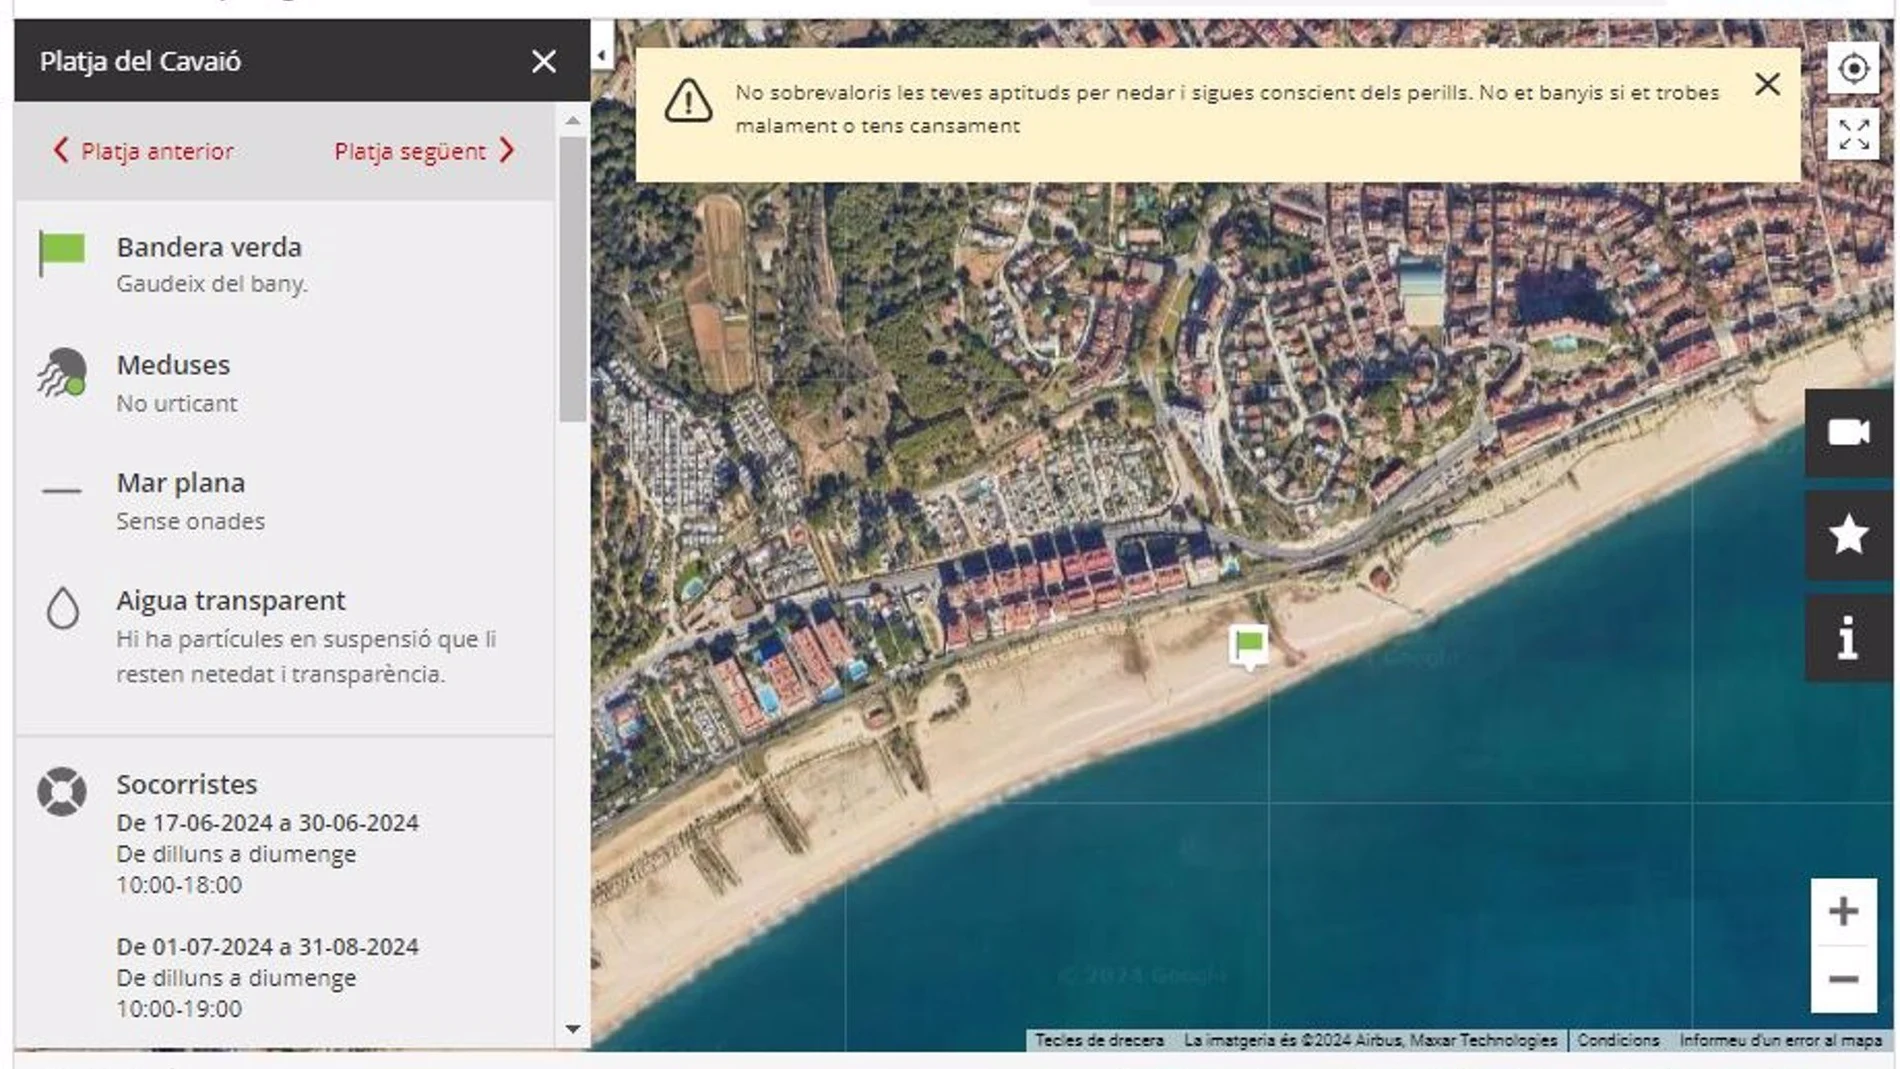Click the green flag marker on the map

pyautogui.click(x=1249, y=646)
